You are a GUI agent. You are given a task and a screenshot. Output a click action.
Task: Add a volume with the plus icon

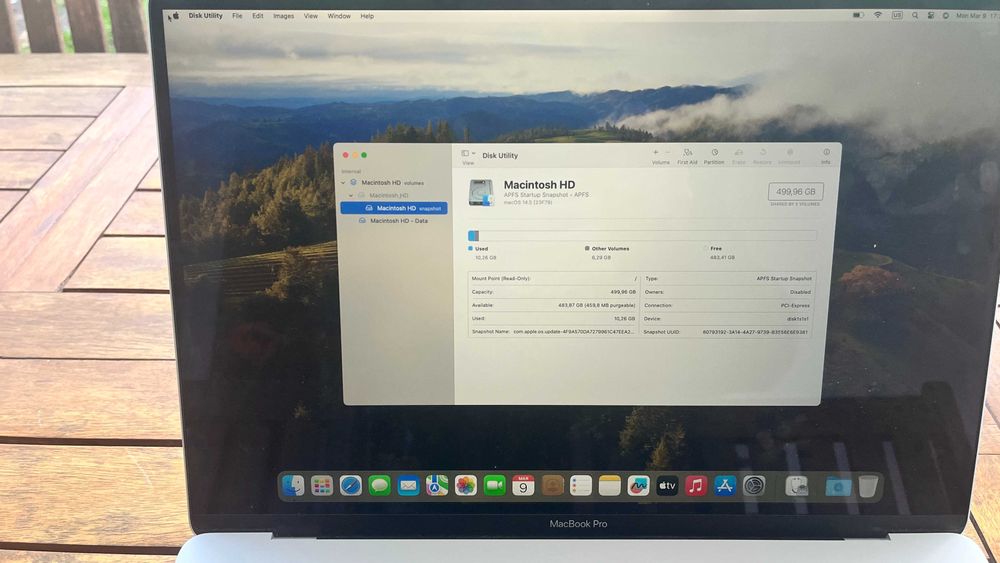(656, 152)
